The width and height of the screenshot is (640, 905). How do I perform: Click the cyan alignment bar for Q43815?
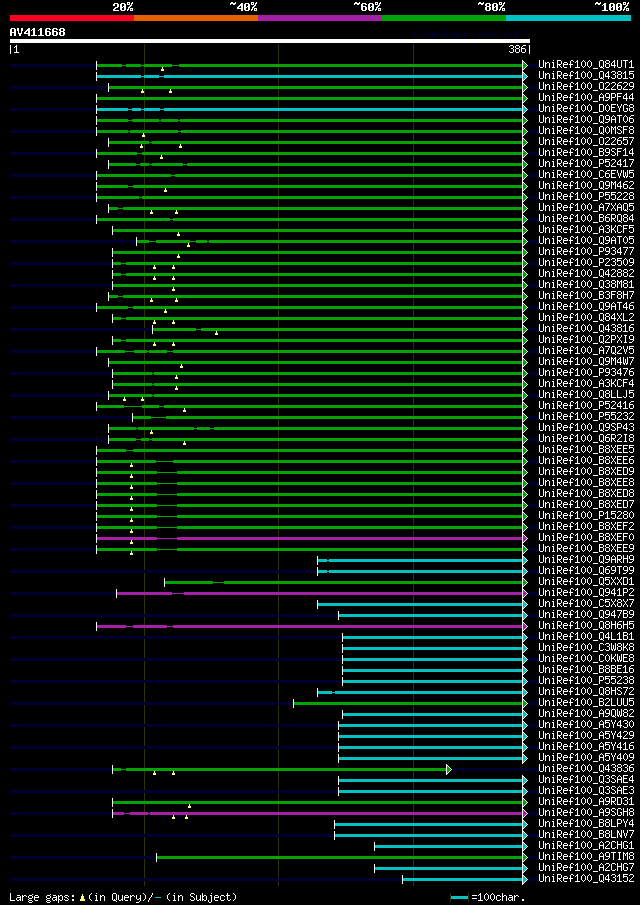(x=312, y=76)
